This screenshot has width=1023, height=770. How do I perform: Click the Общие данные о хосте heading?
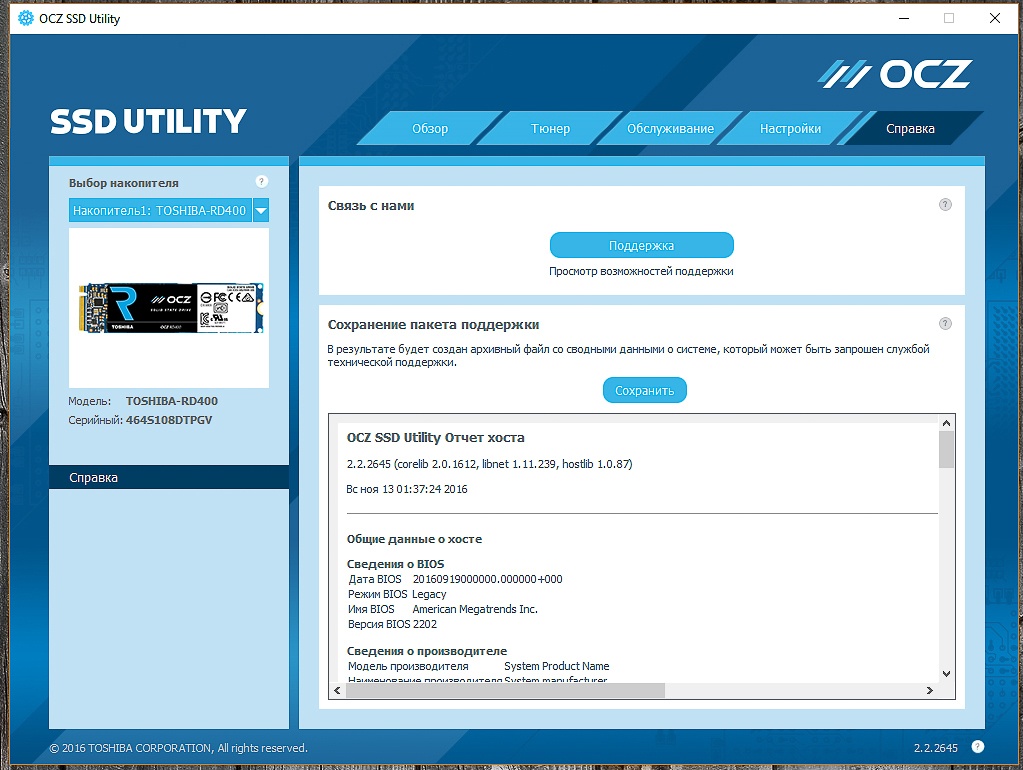point(414,539)
